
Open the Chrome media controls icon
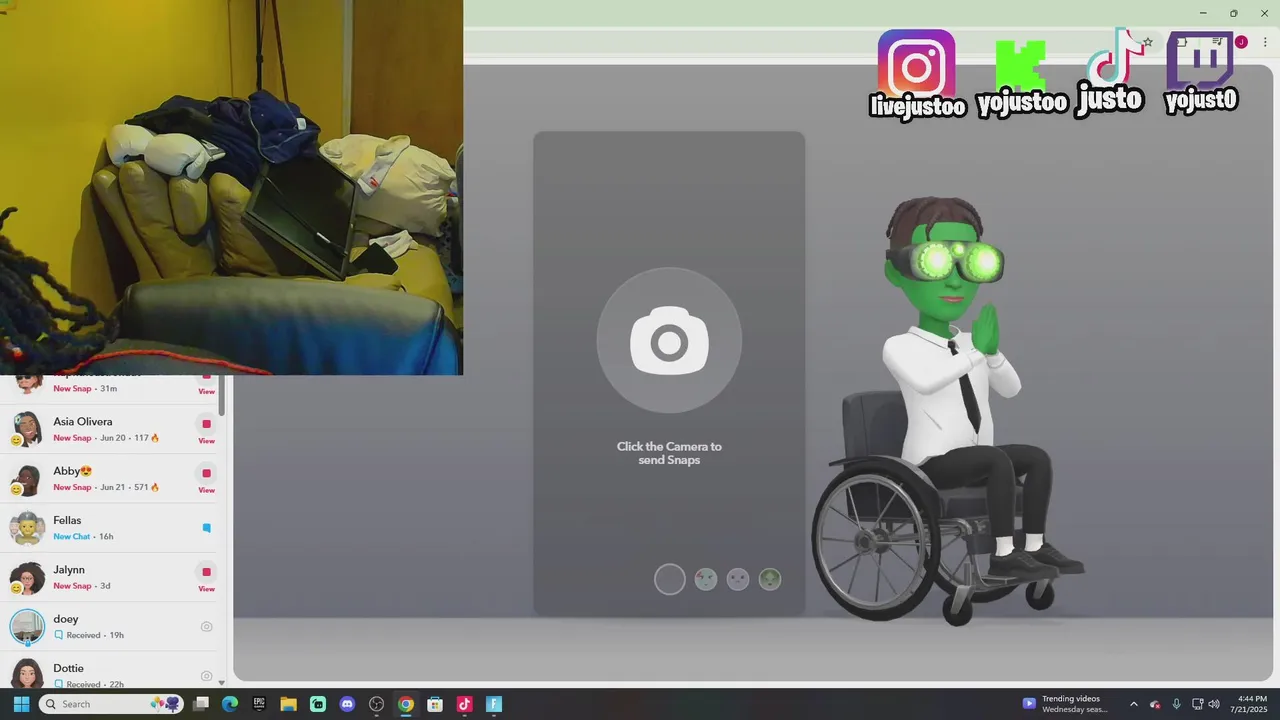tap(1217, 42)
